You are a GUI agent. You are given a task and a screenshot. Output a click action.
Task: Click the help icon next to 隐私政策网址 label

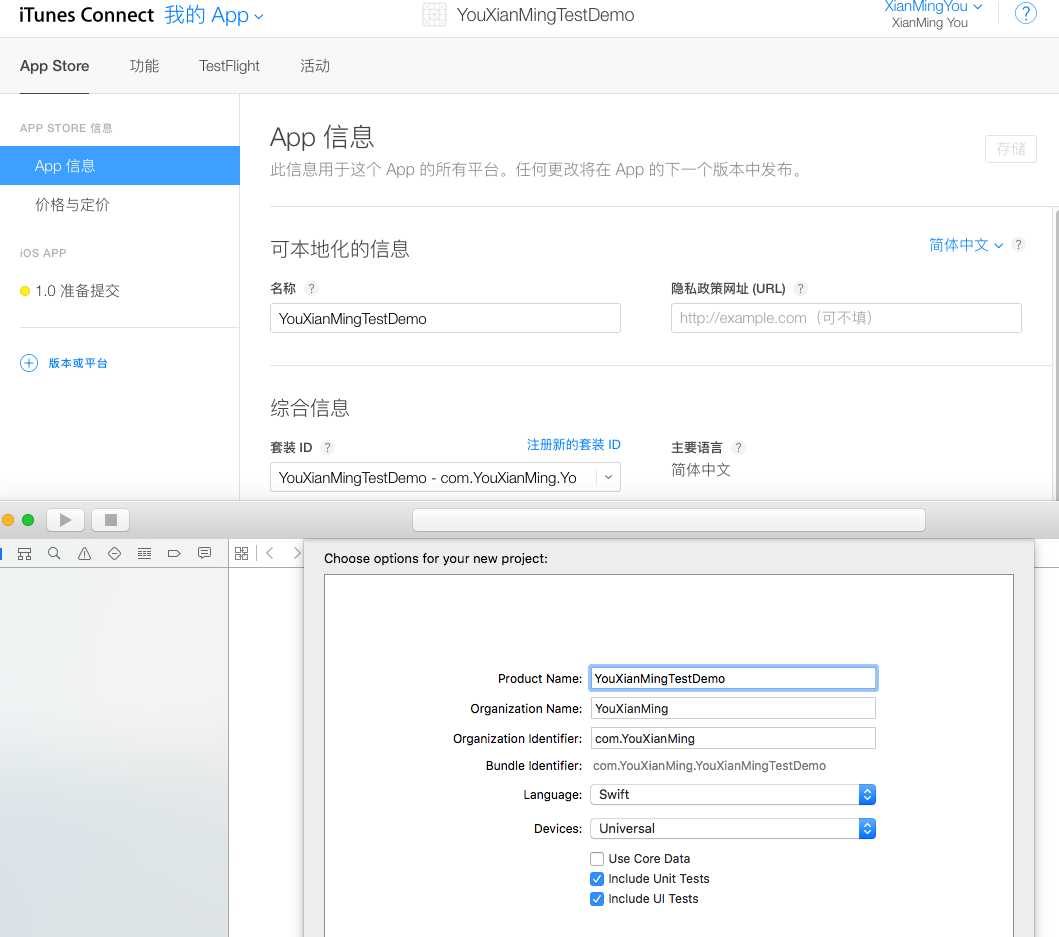point(800,288)
